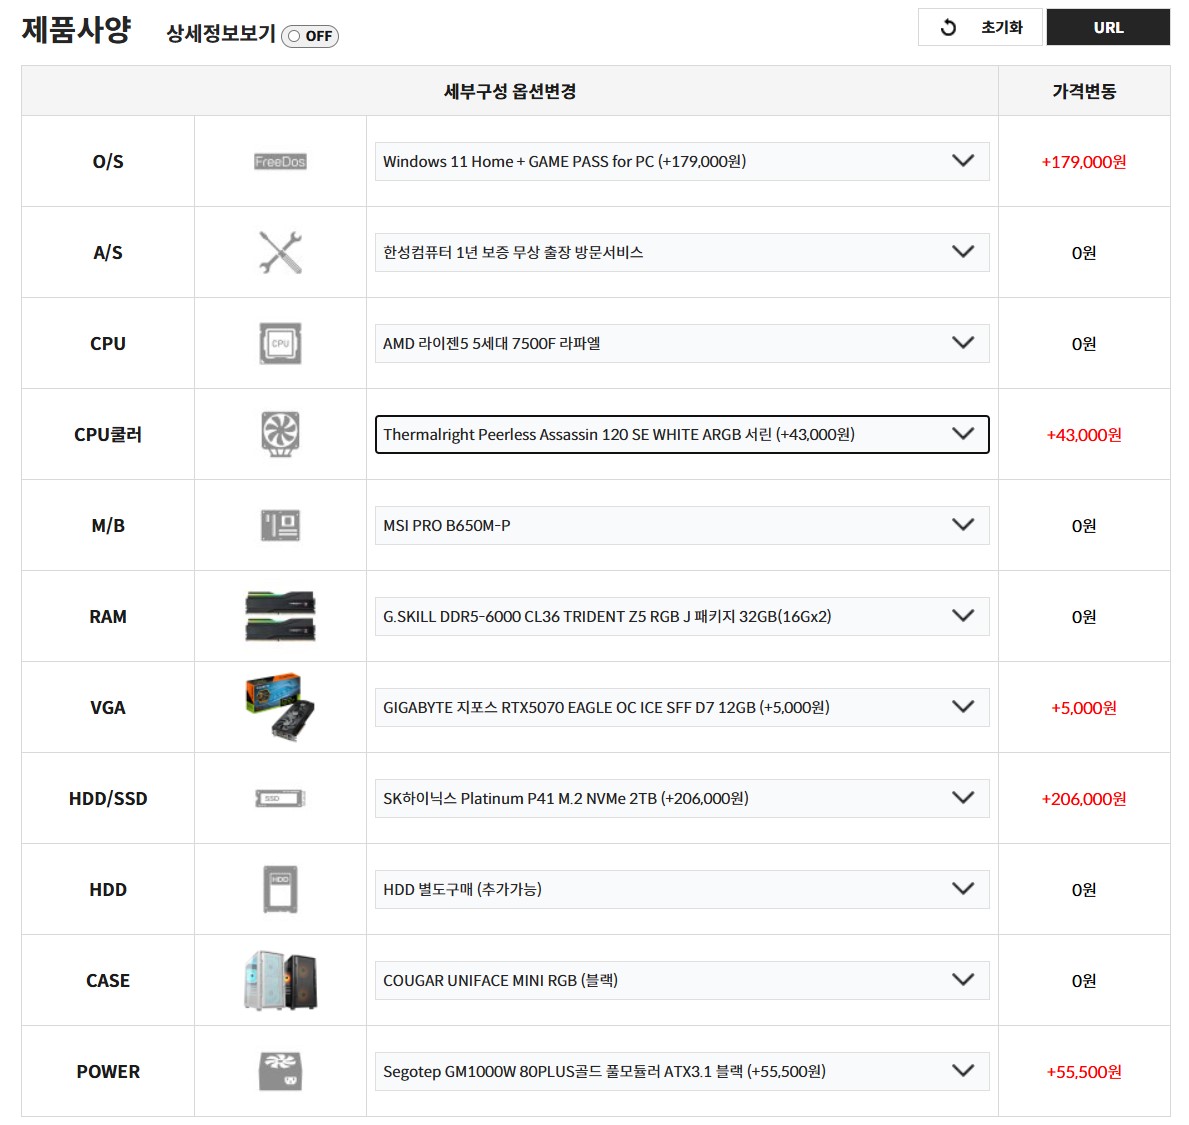Click the +43,000원 cooler price change
This screenshot has width=1189, height=1125.
click(x=1084, y=435)
